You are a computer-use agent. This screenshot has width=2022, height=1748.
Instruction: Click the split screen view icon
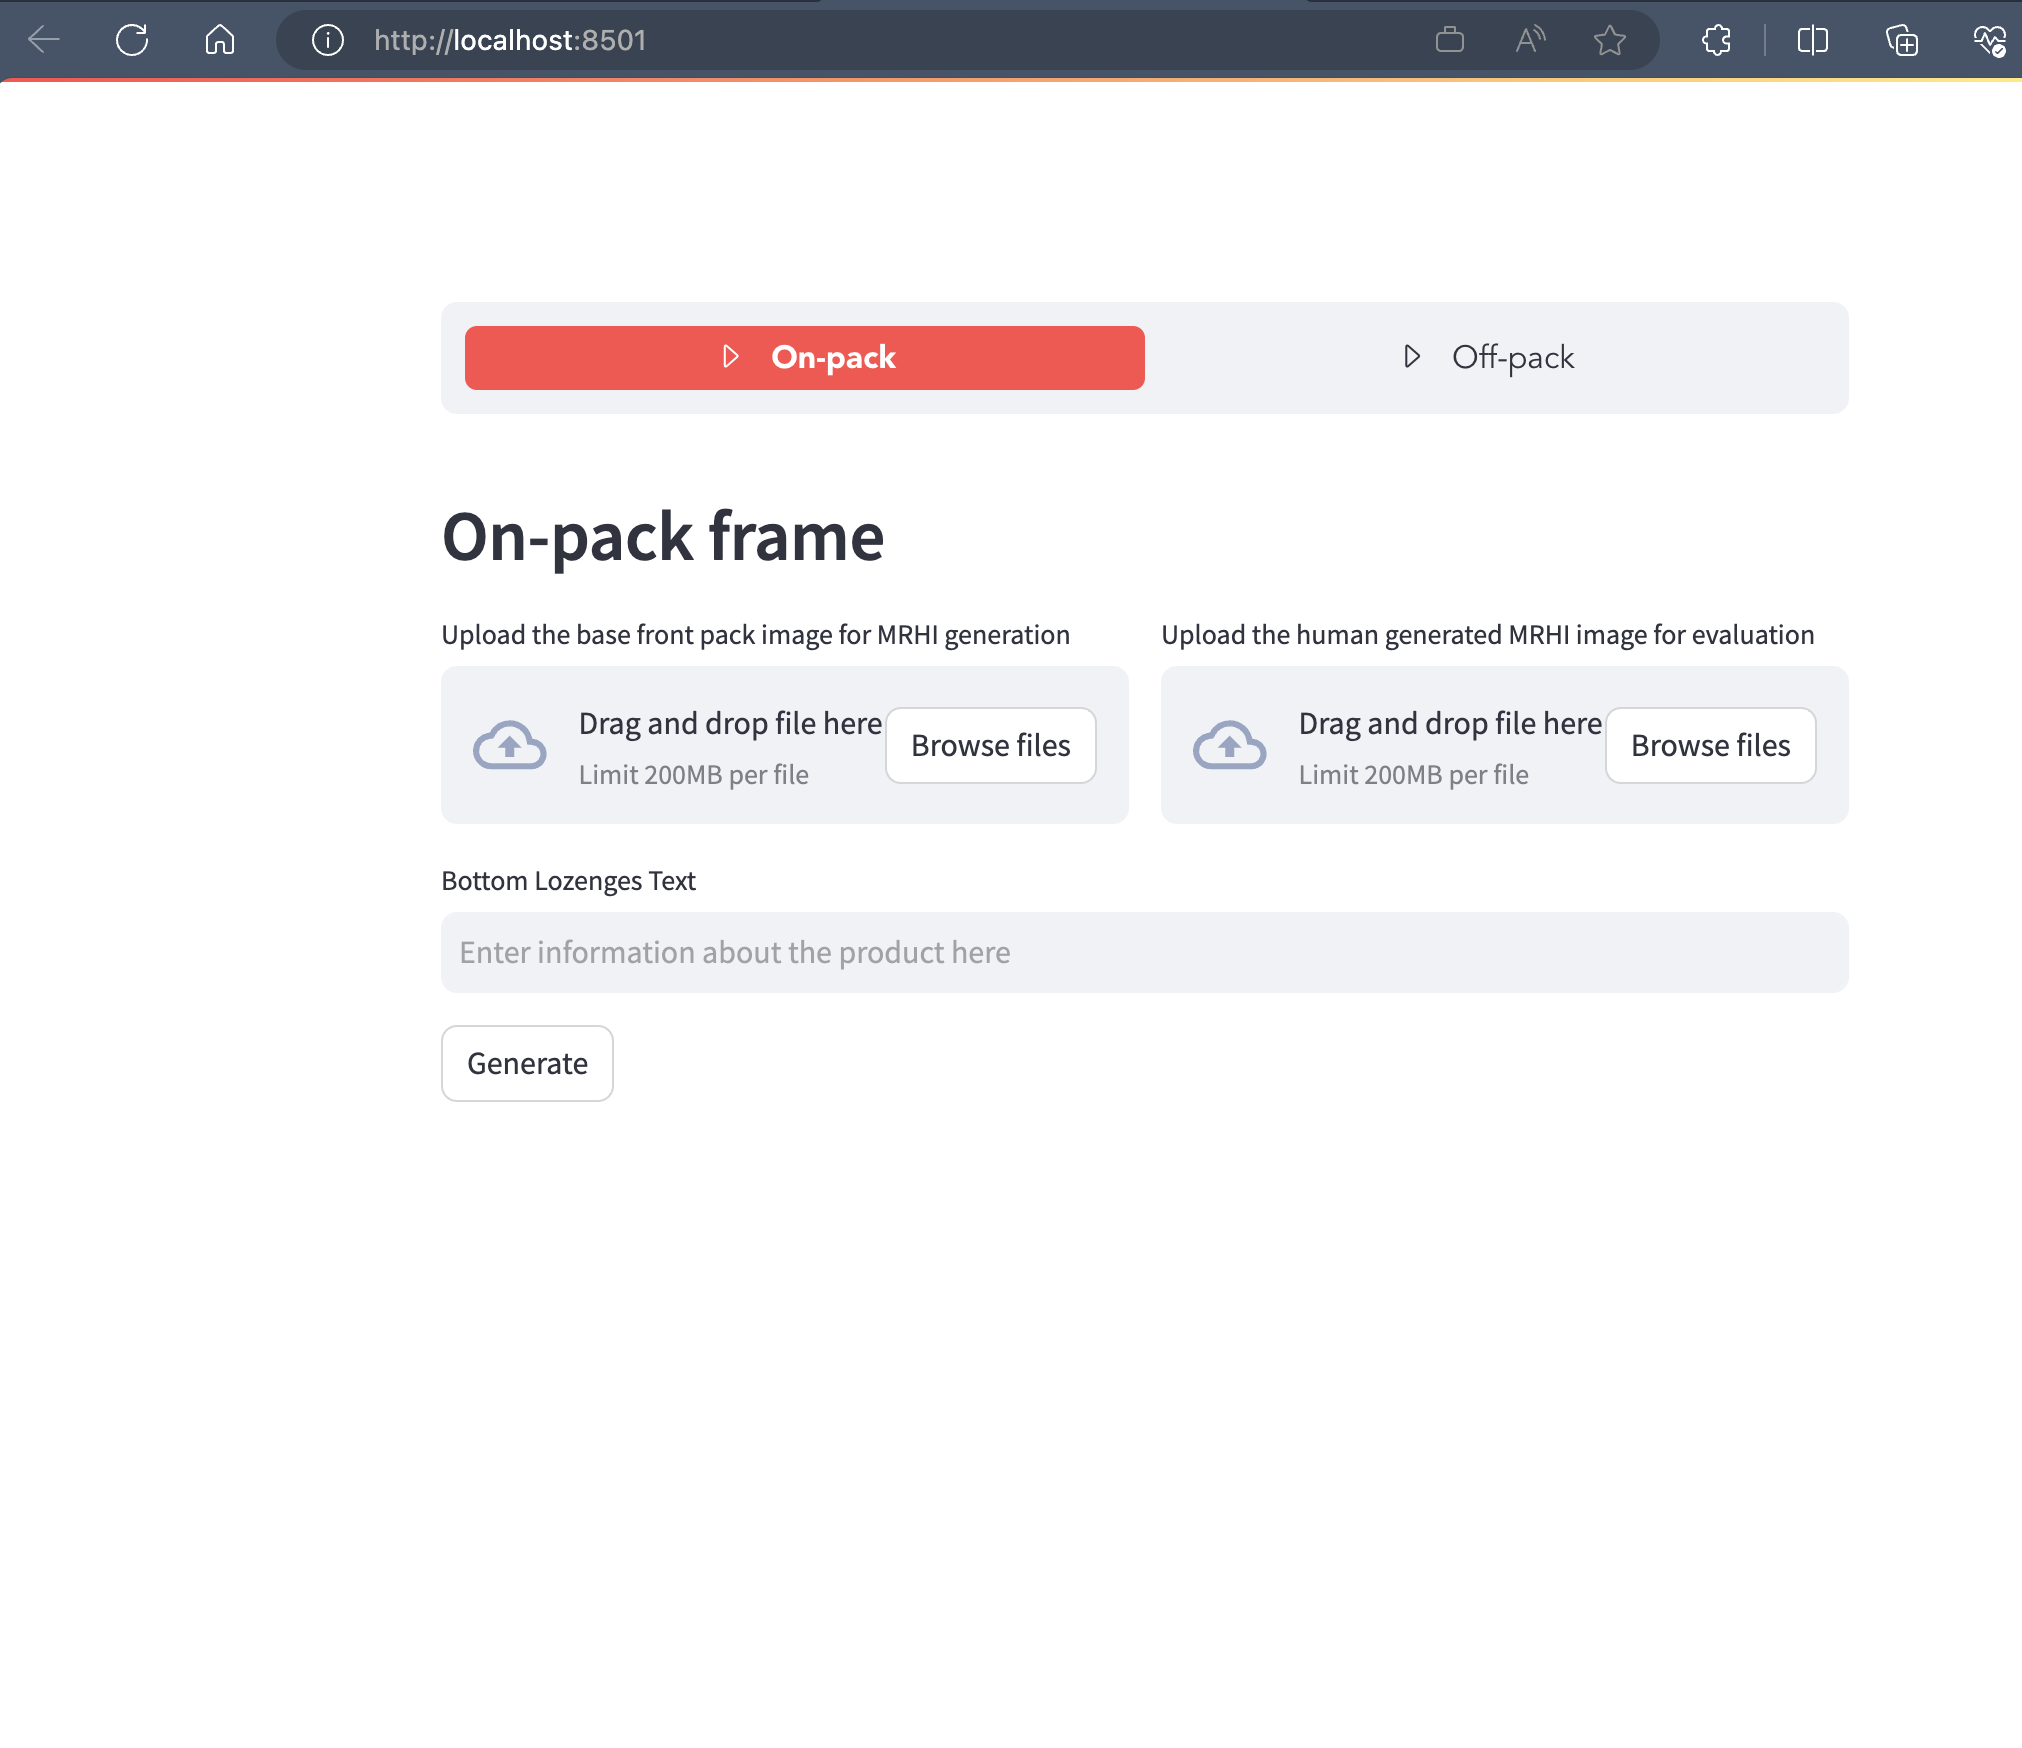[1814, 40]
